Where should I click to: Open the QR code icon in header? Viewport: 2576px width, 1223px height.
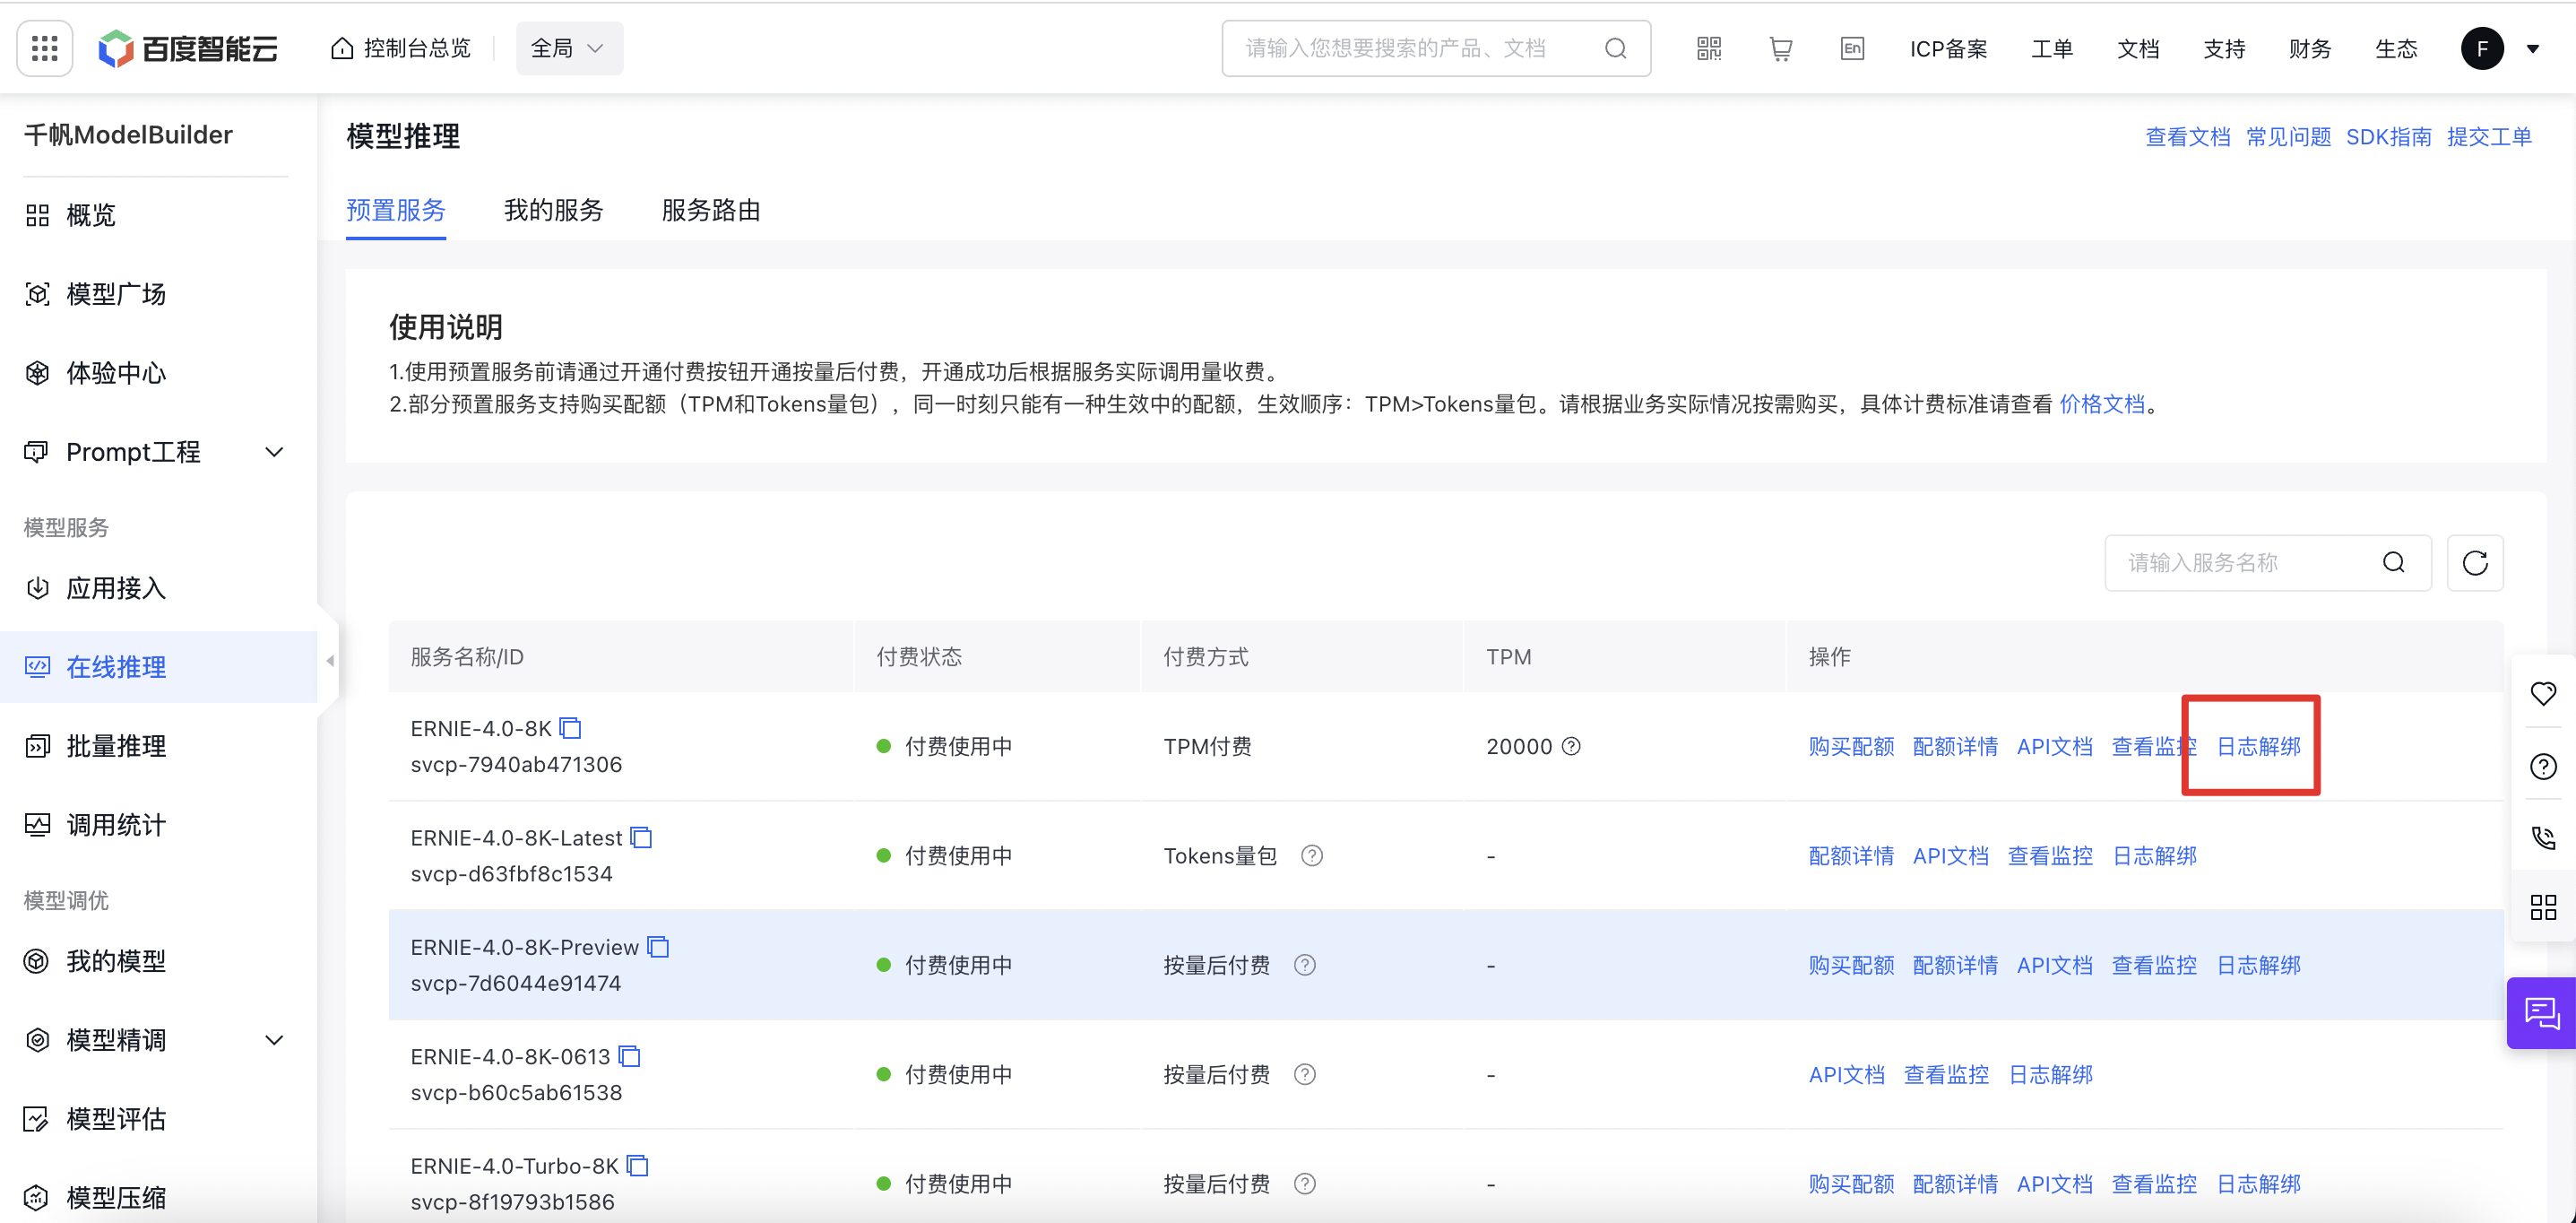click(1709, 48)
